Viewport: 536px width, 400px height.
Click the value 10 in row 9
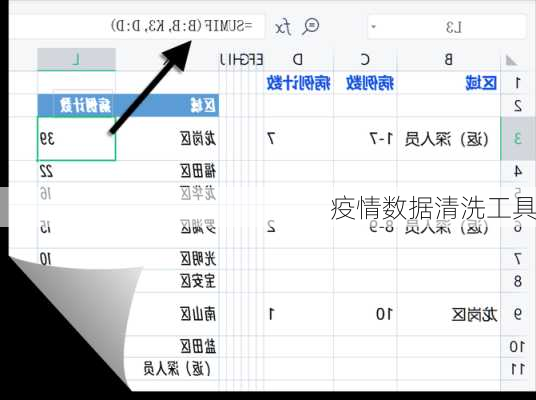(x=365, y=314)
